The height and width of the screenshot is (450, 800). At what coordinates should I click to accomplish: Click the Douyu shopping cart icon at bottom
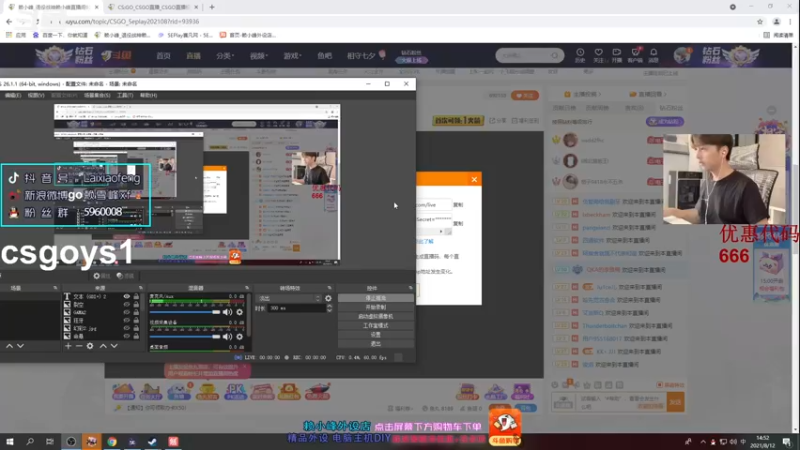505,427
